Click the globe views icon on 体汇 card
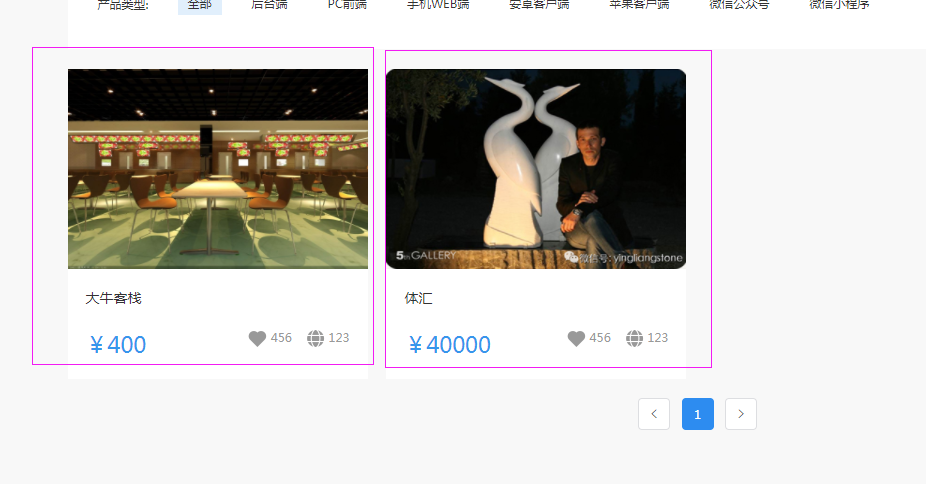 tap(634, 338)
